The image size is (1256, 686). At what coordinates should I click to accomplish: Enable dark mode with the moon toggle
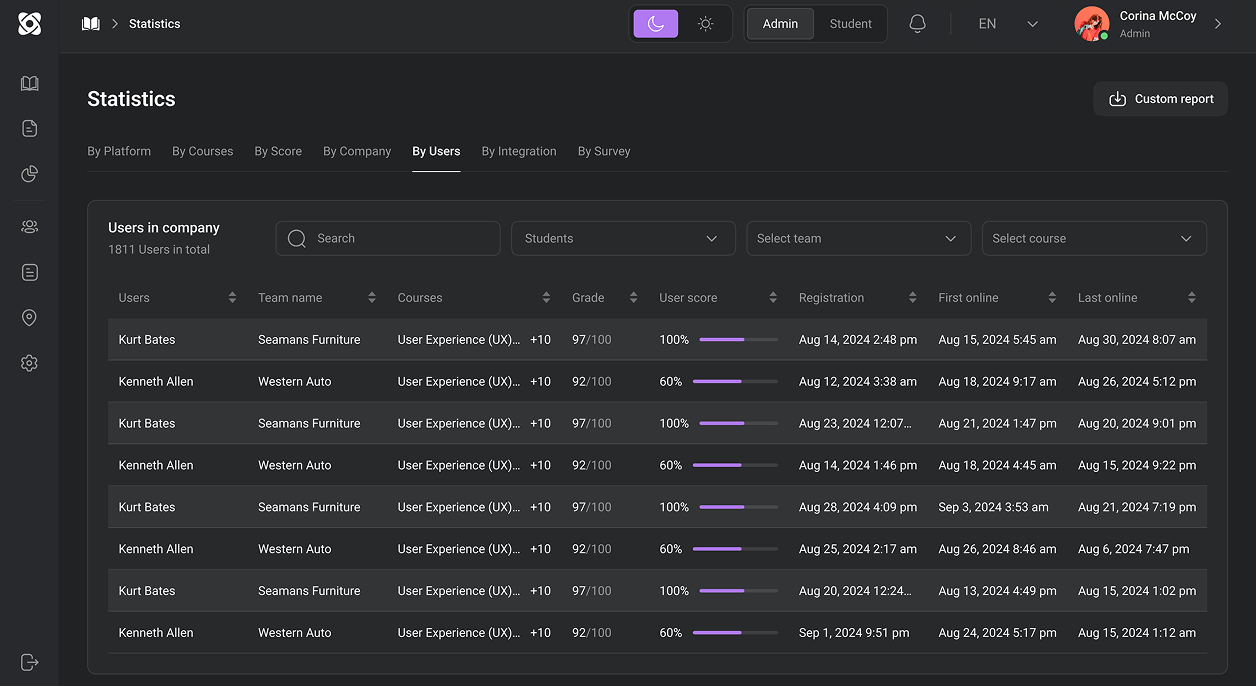[x=655, y=22]
